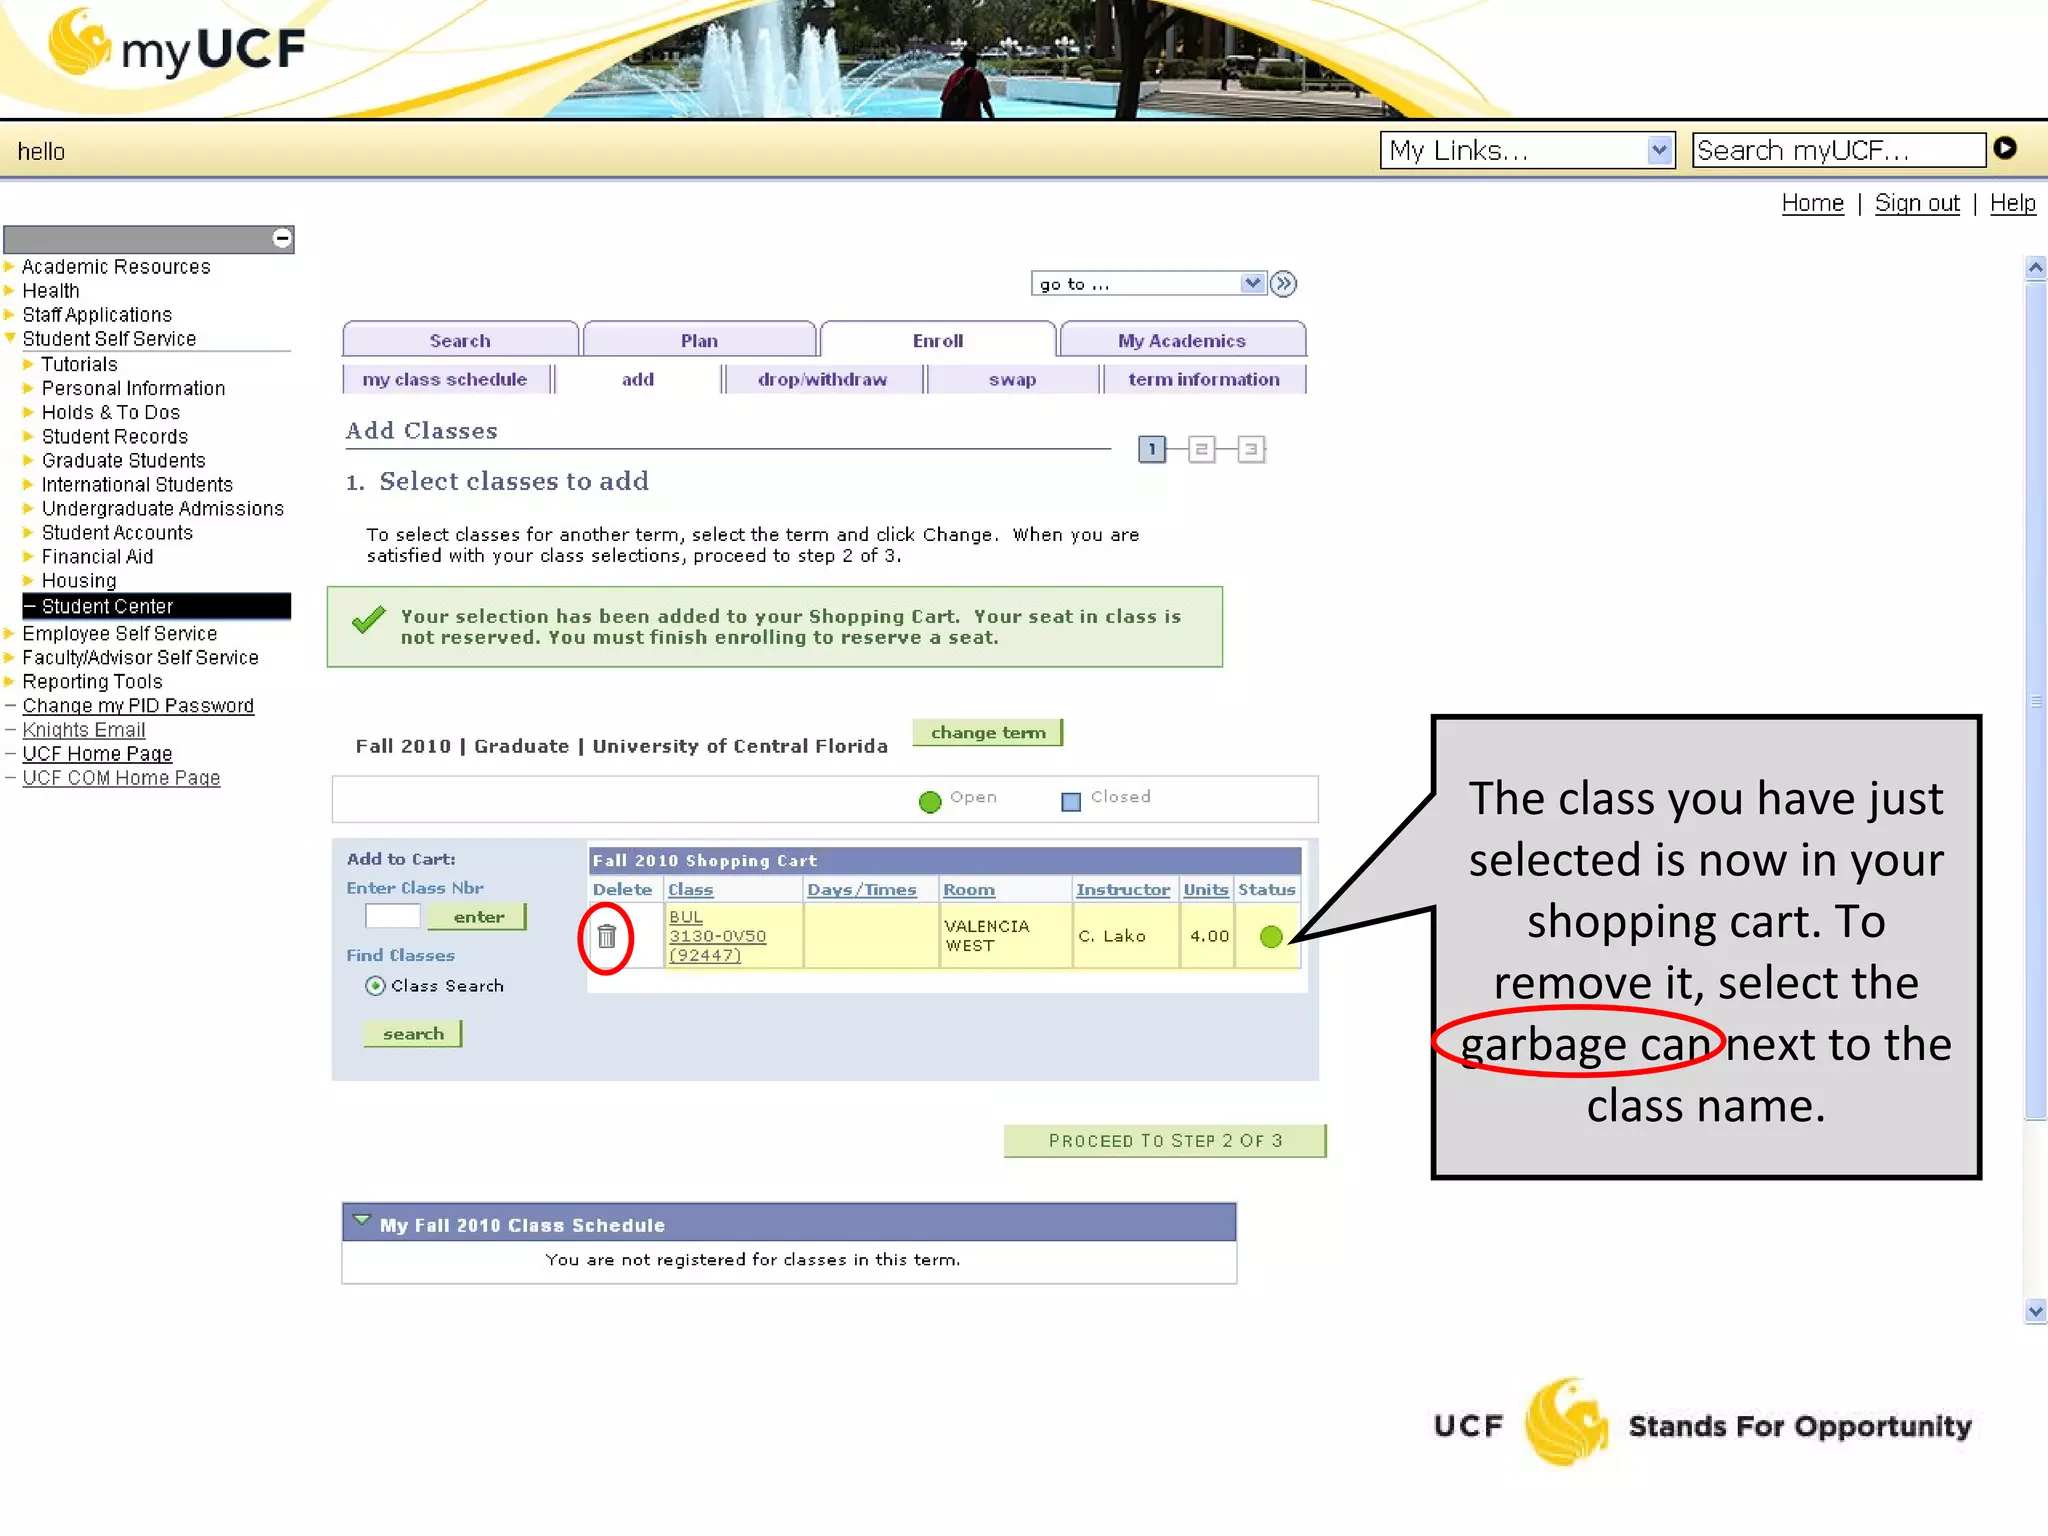Click the step 1 progress indicator
Screen dimensions: 2048x1536
coord(1151,449)
